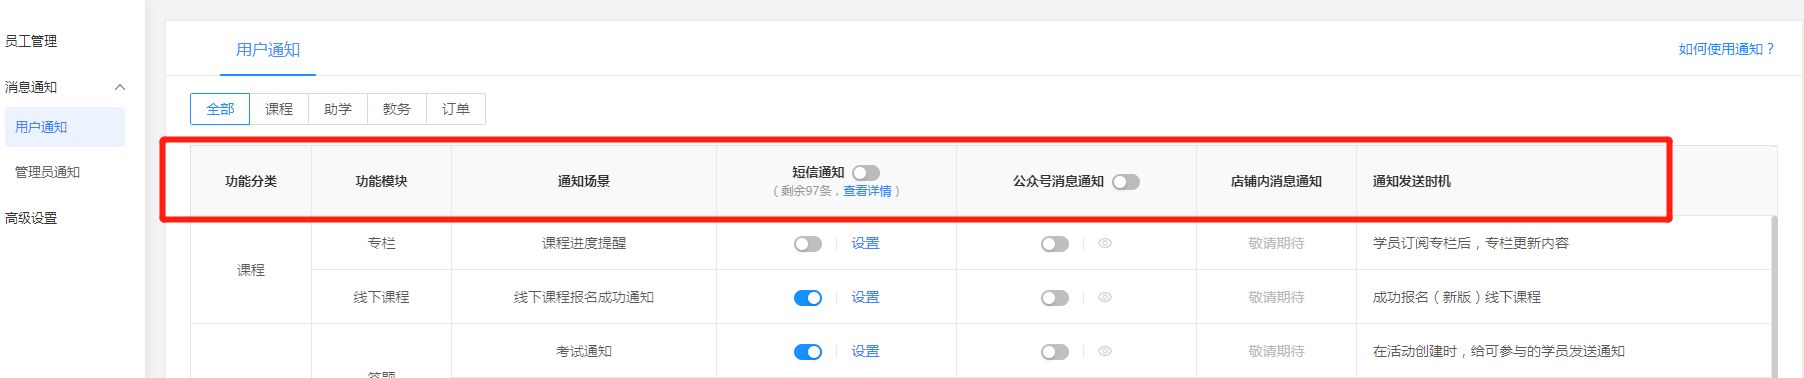Click 查看详情 link under 短信通知
Screen dimensions: 1804x378
point(867,191)
